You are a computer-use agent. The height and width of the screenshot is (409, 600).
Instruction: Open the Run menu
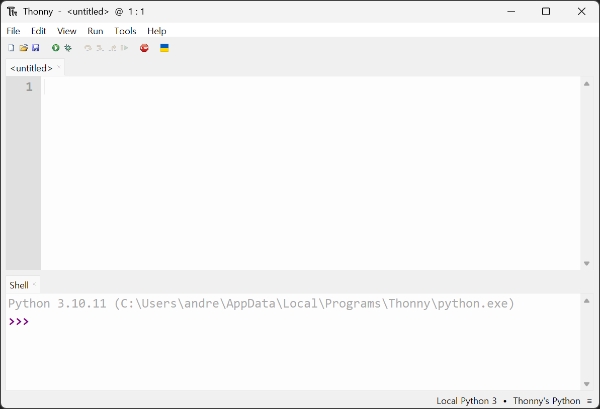(95, 31)
